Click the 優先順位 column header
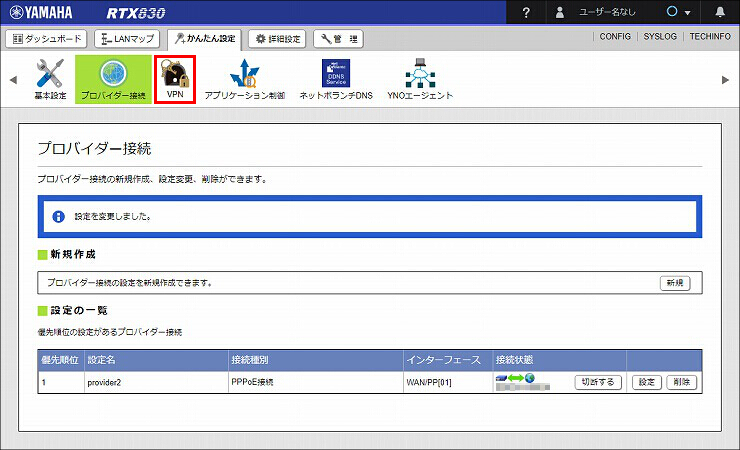 pos(60,360)
